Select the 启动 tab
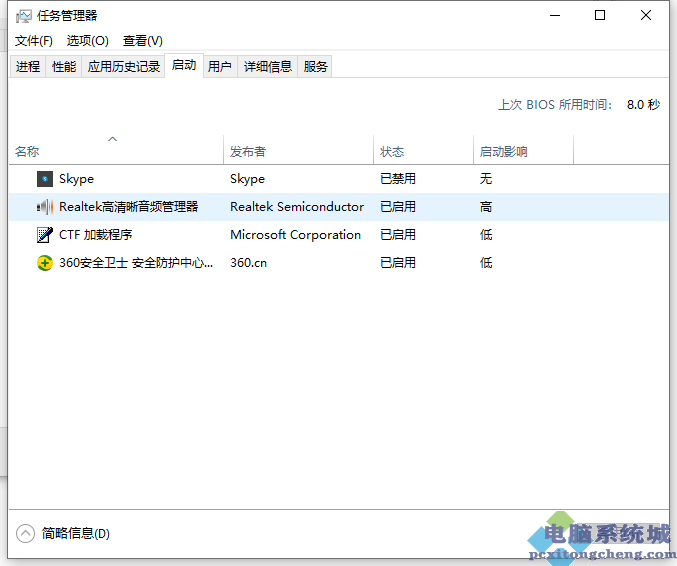This screenshot has height=566, width=677. pos(184,65)
